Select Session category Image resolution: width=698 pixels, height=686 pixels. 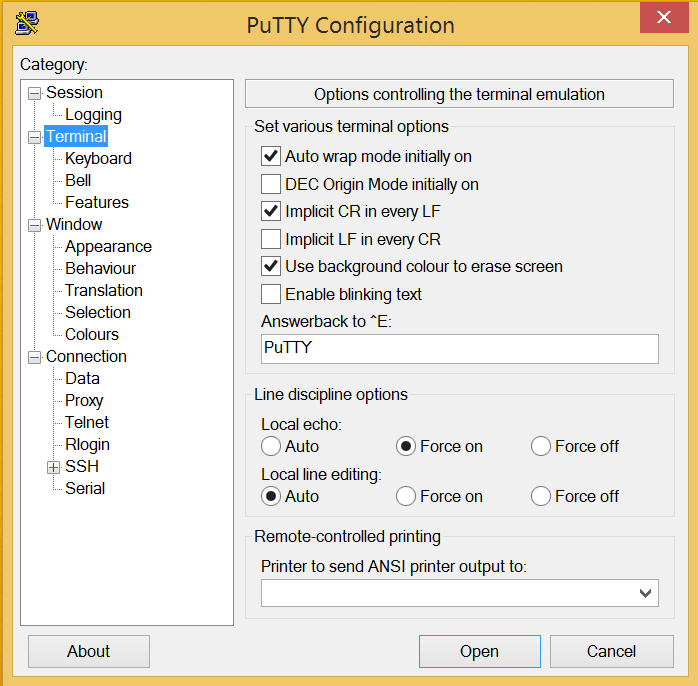tap(74, 93)
